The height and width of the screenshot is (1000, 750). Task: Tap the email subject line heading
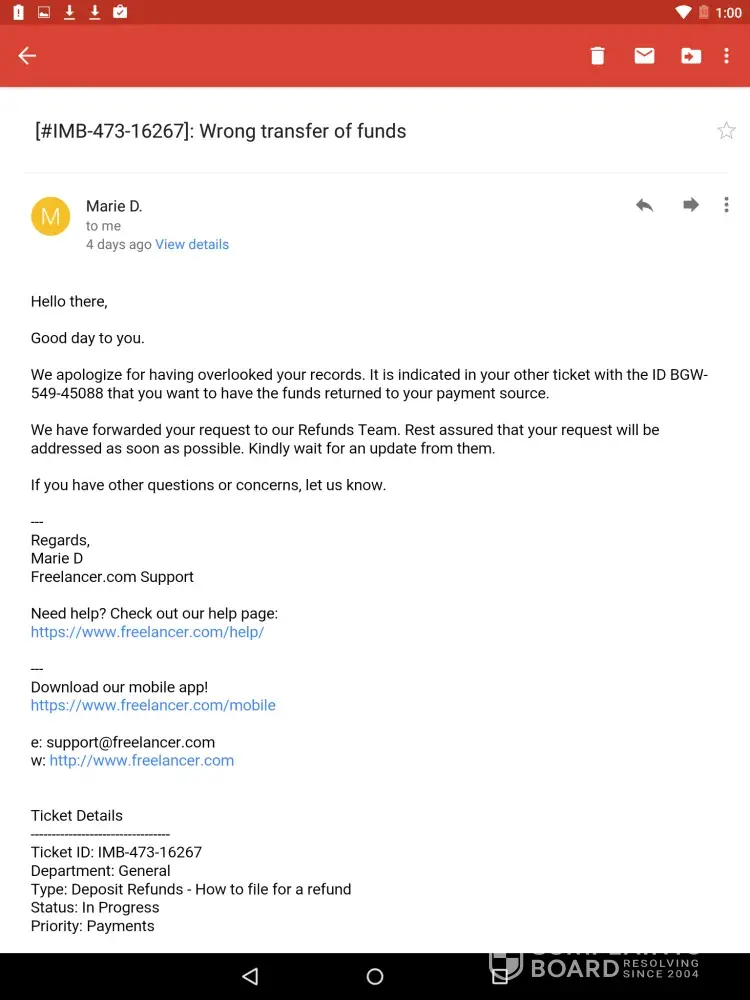221,131
